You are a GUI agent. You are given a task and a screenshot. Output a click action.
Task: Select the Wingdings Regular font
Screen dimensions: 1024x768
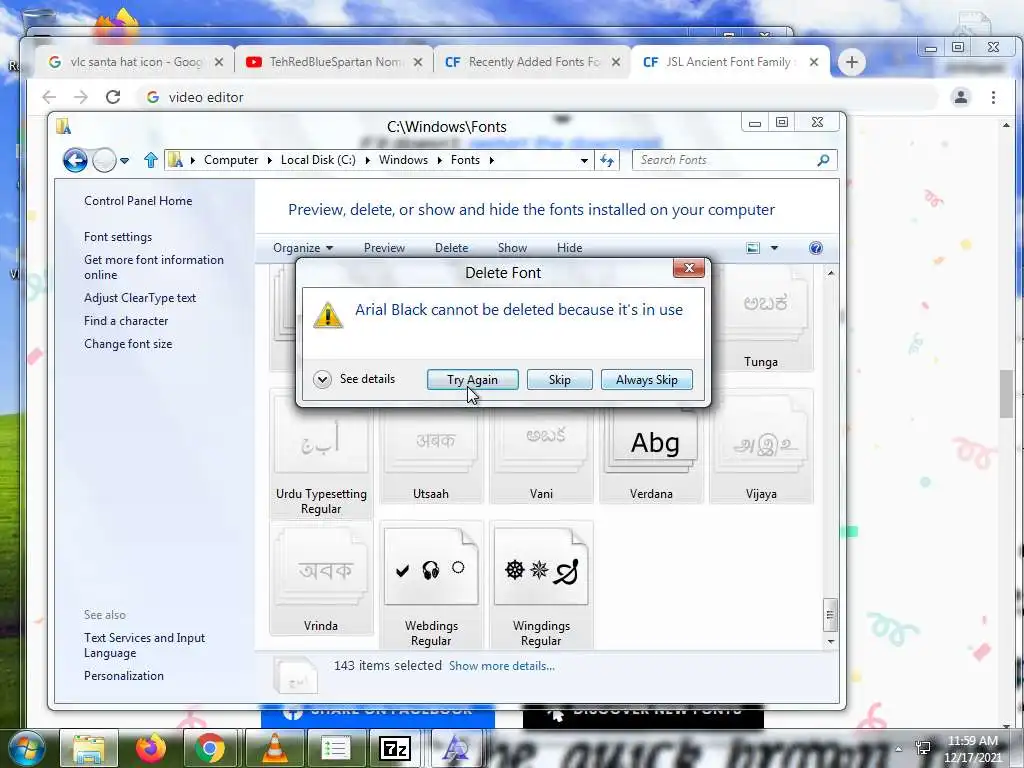pyautogui.click(x=541, y=584)
